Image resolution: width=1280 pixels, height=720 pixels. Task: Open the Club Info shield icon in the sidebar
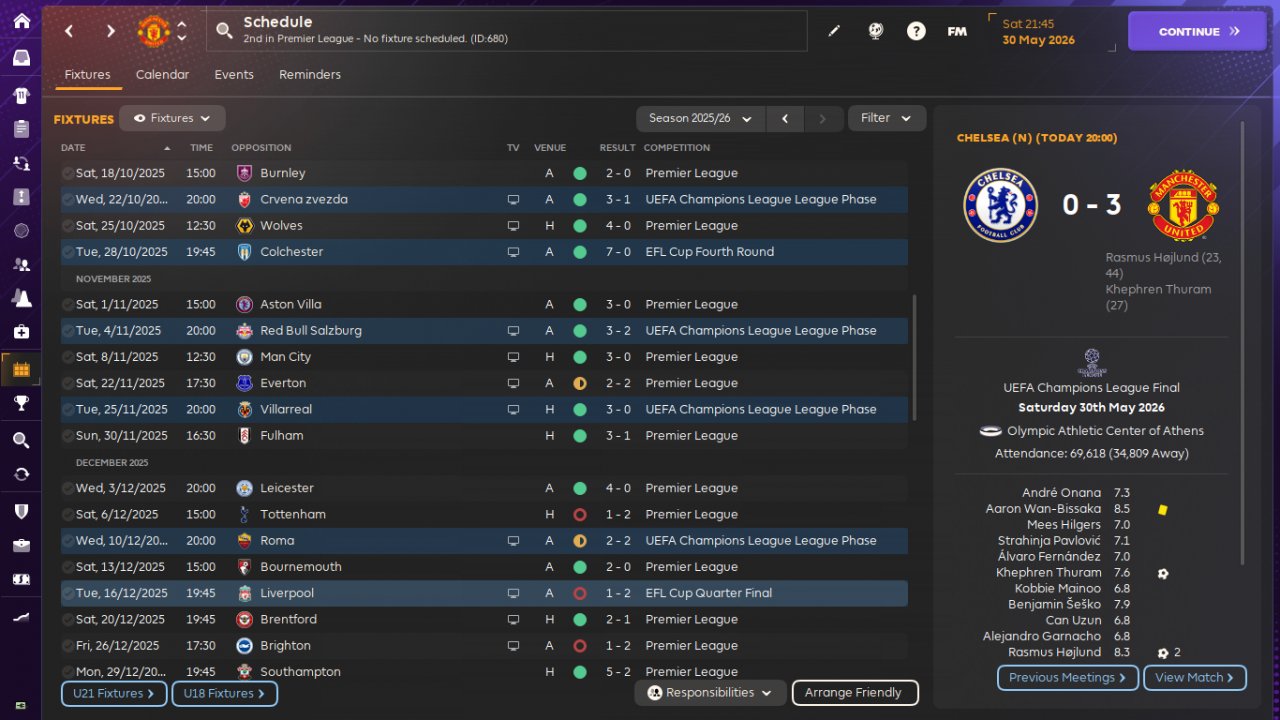21,511
